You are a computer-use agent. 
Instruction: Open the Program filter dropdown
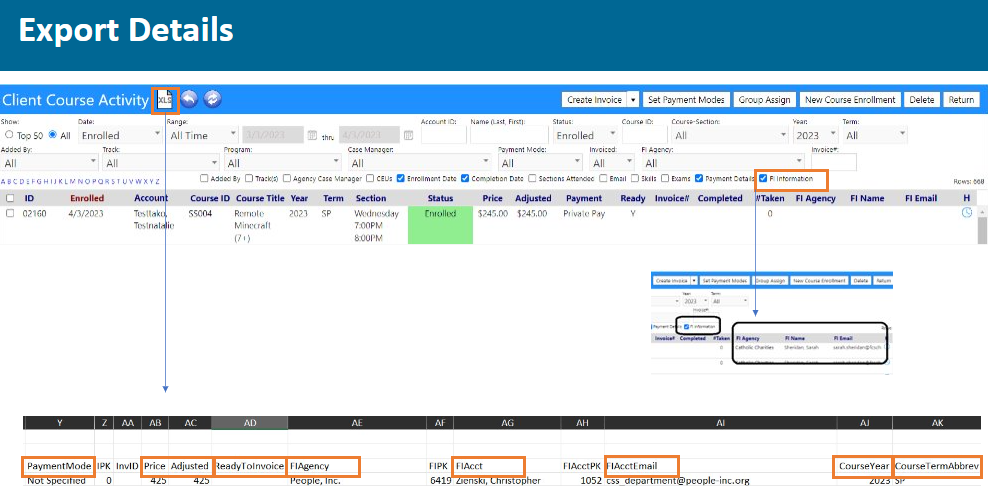[282, 163]
